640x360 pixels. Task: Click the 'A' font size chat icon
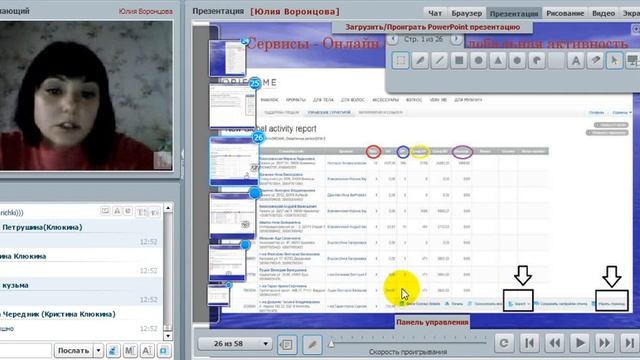[147, 351]
